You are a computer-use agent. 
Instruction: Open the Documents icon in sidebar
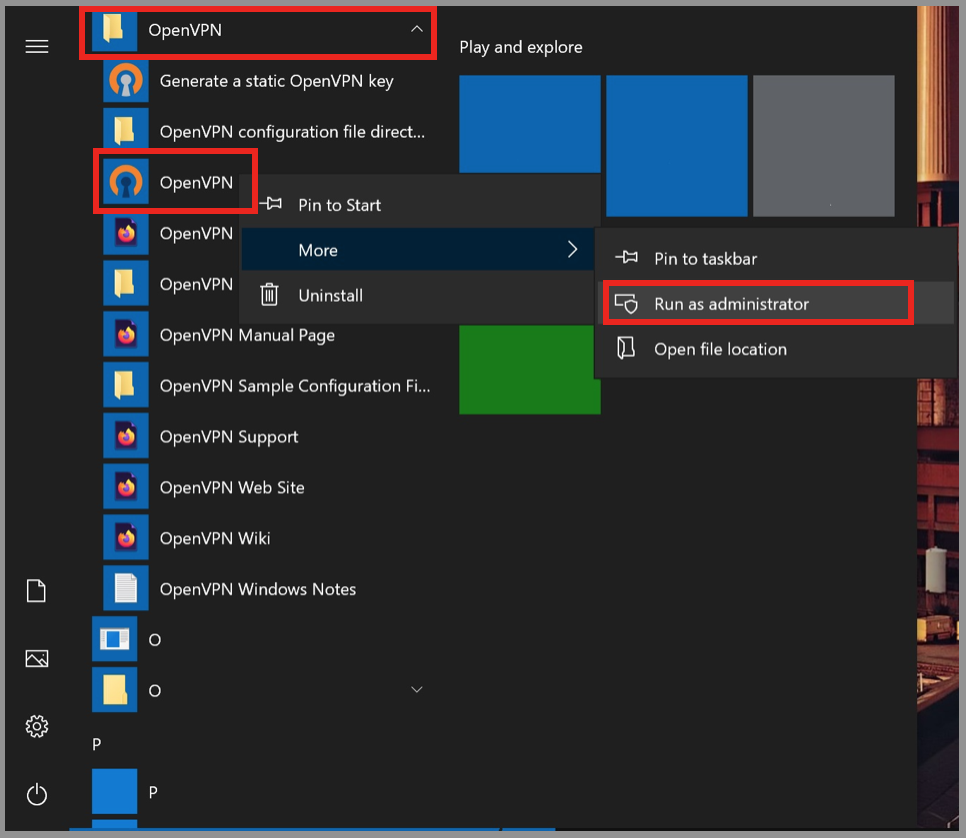click(x=37, y=591)
